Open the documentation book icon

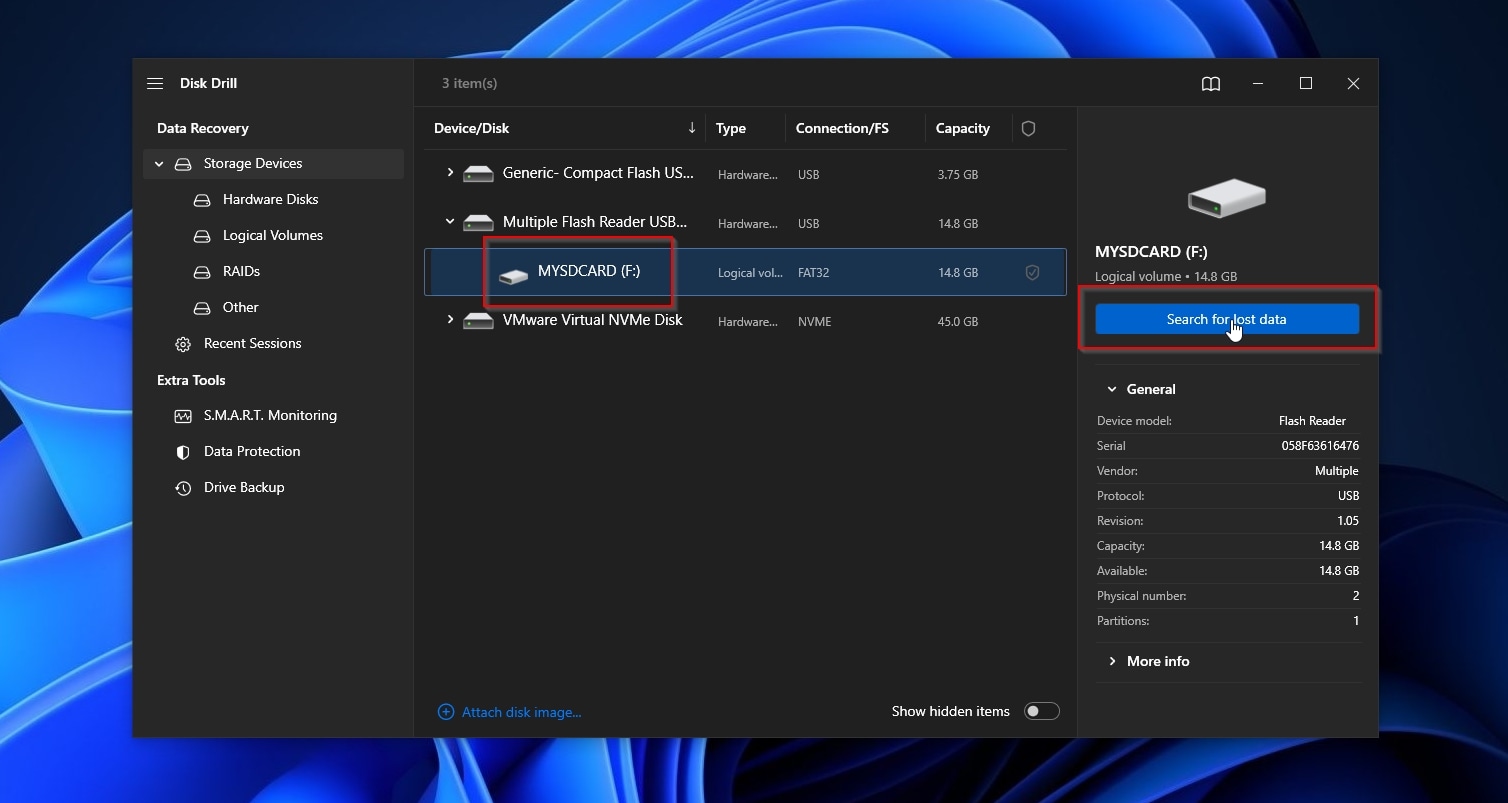pyautogui.click(x=1210, y=84)
